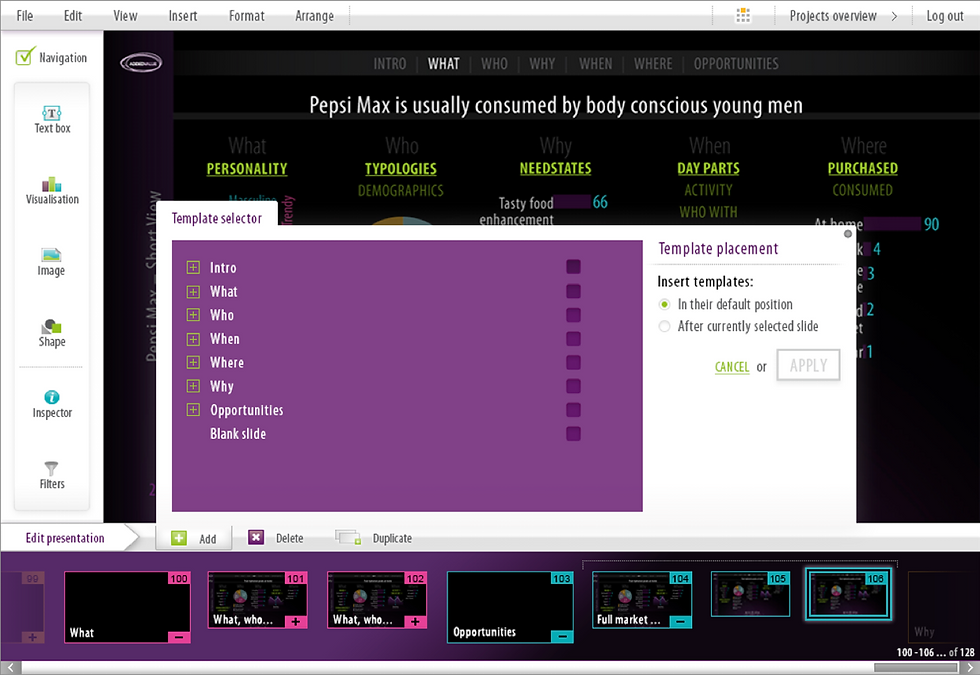Image resolution: width=980 pixels, height=675 pixels.
Task: Open the Insert menu
Action: [182, 16]
